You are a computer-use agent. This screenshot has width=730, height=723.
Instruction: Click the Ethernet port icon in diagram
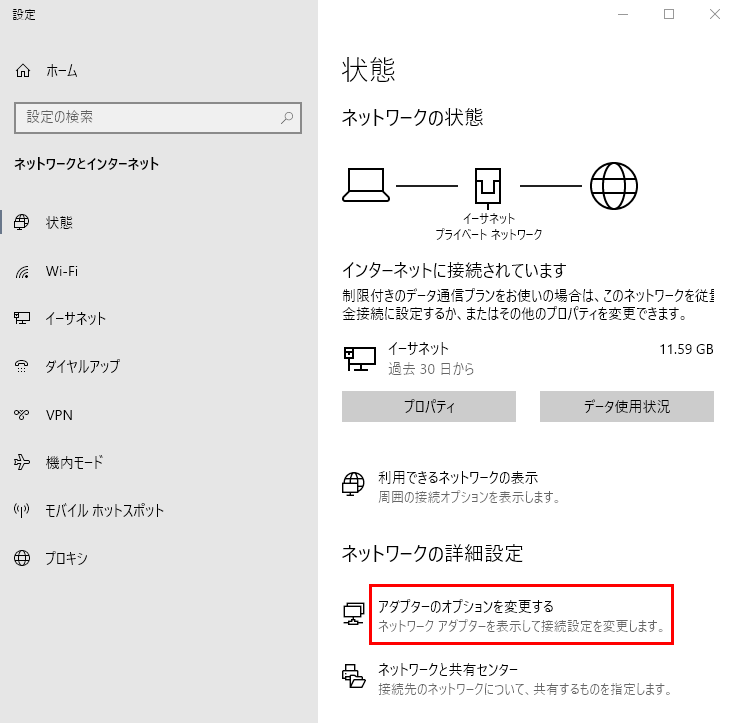click(x=488, y=188)
